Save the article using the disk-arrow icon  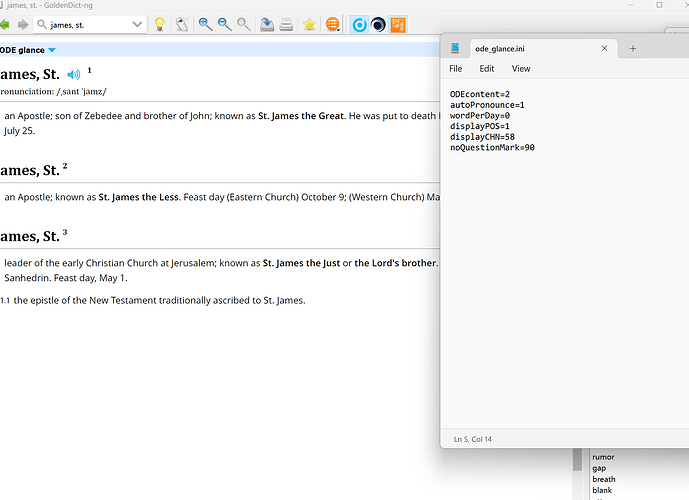pos(267,25)
